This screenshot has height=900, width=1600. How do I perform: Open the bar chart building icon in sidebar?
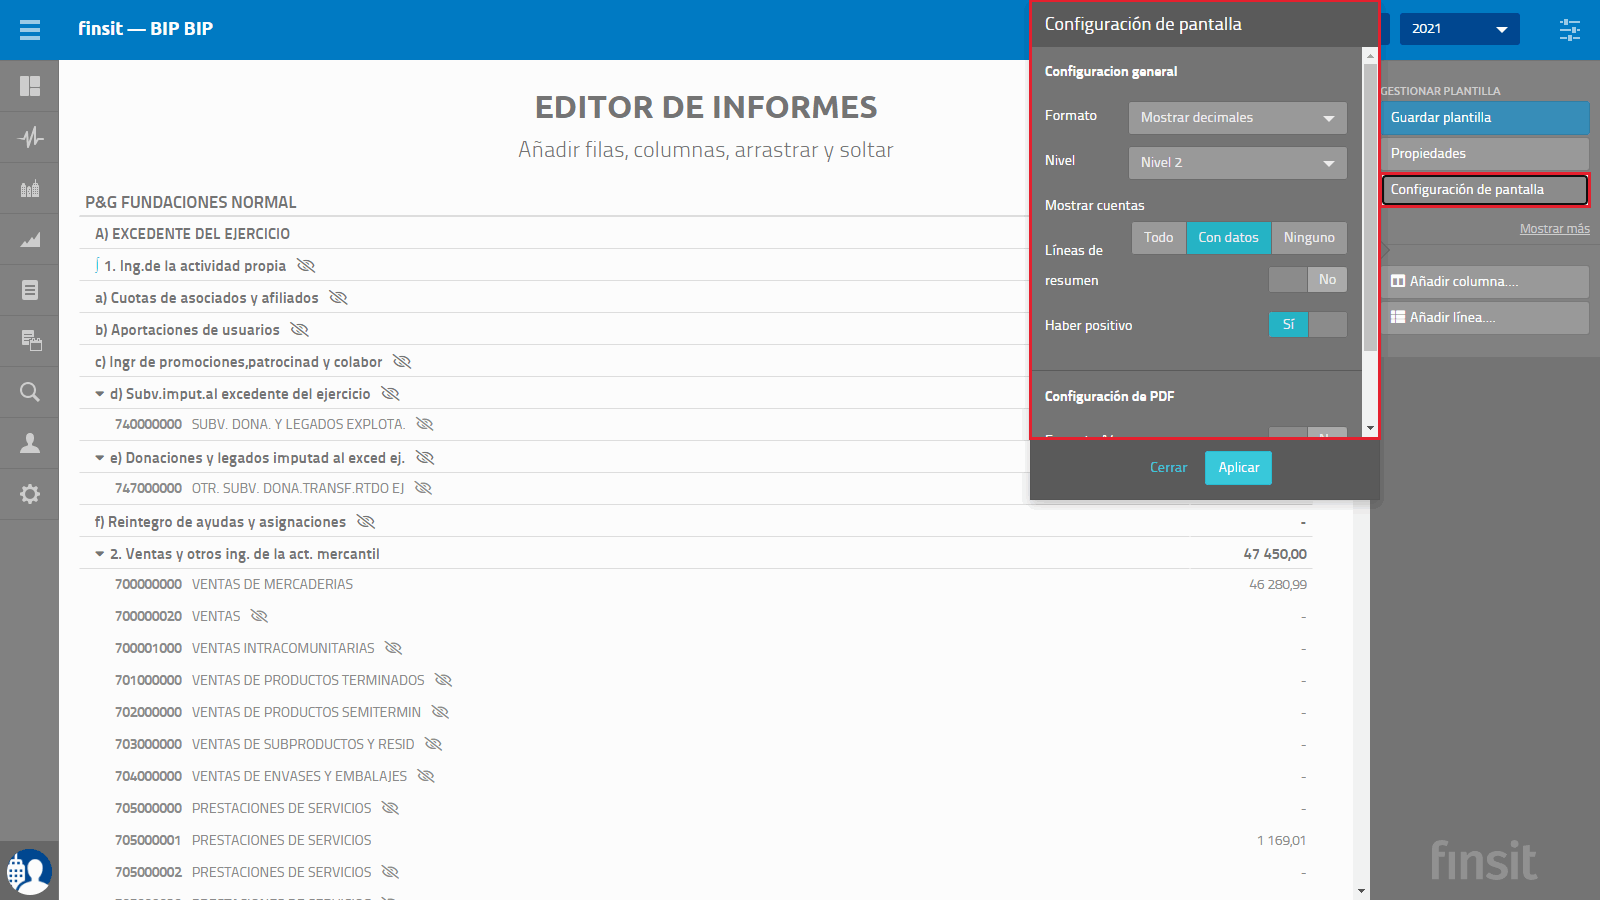(30, 188)
